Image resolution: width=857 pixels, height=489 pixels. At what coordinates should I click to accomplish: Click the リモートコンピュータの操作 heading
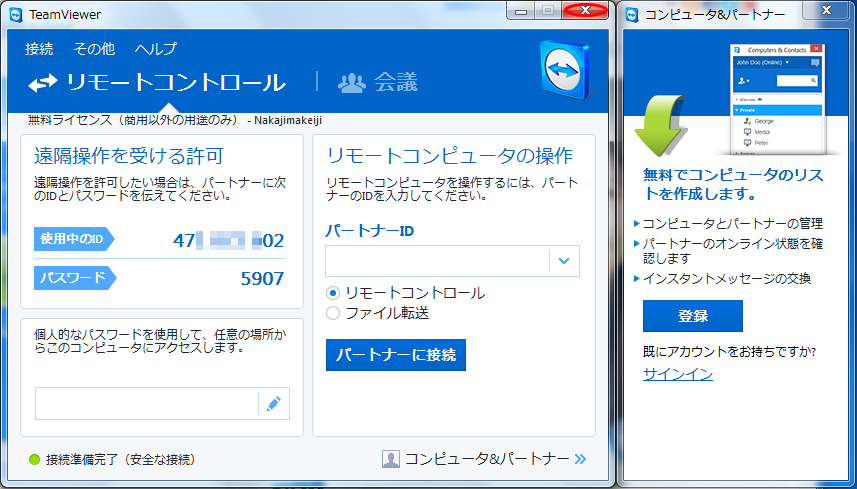point(449,156)
